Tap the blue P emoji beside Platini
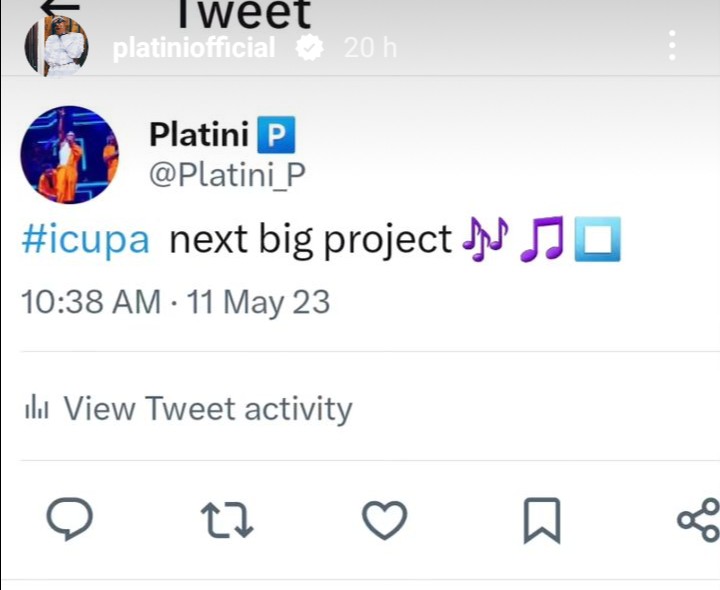Viewport: 720px width, 590px height. coord(276,134)
